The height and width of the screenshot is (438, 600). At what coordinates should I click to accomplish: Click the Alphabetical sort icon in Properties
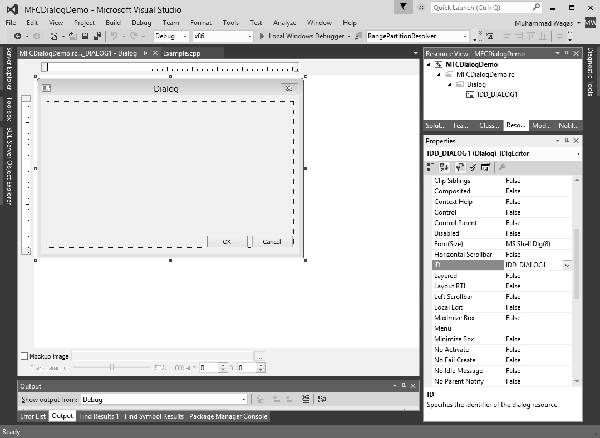click(444, 167)
